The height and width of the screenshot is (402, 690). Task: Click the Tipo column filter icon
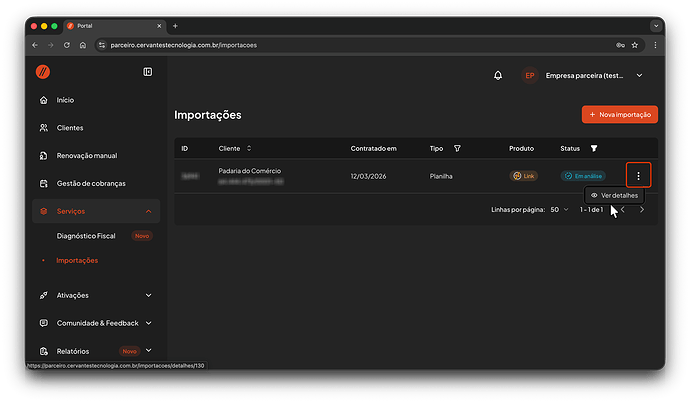point(457,149)
